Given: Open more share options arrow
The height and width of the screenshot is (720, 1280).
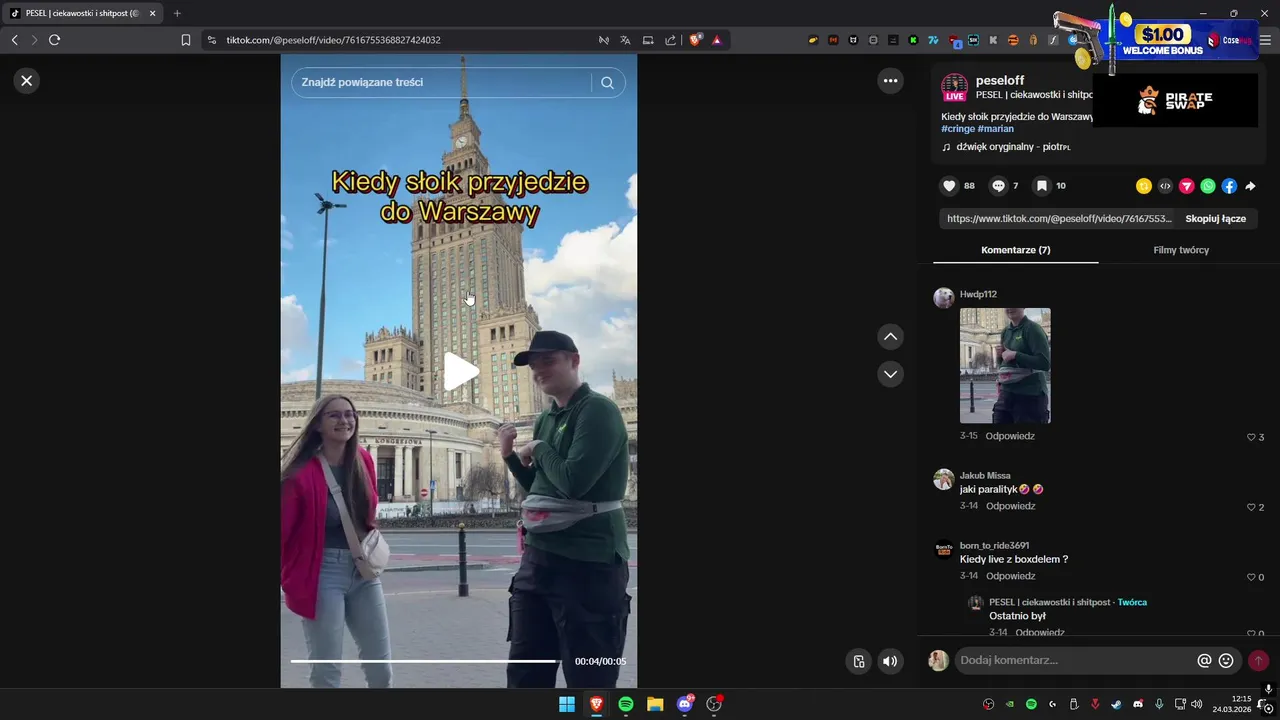Looking at the screenshot, I should (1250, 186).
